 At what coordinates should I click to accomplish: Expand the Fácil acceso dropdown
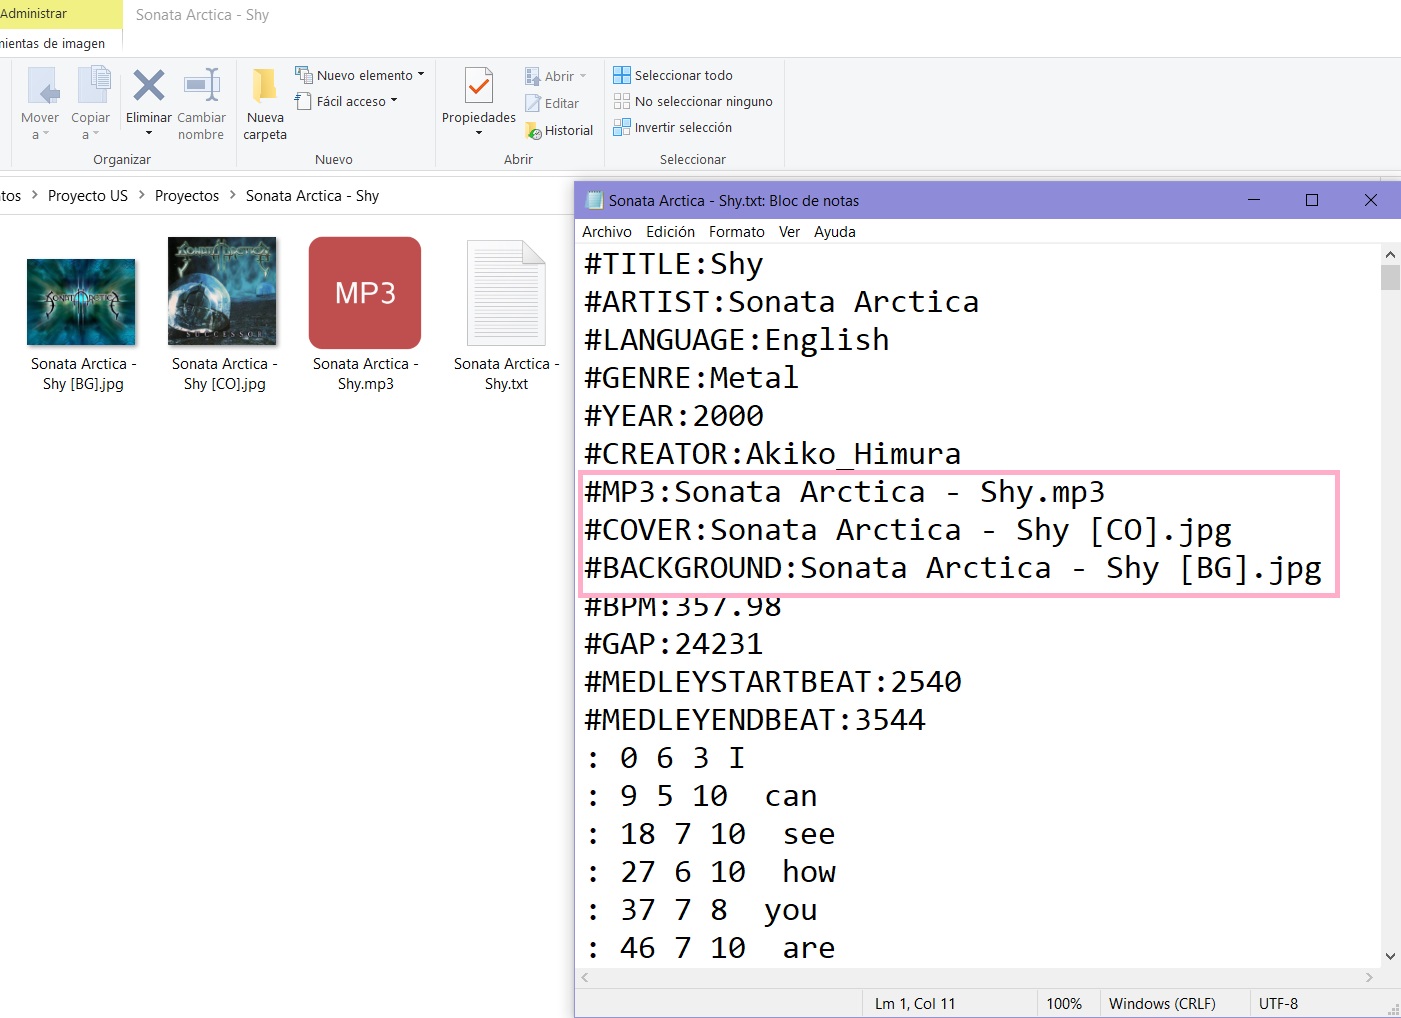[394, 101]
